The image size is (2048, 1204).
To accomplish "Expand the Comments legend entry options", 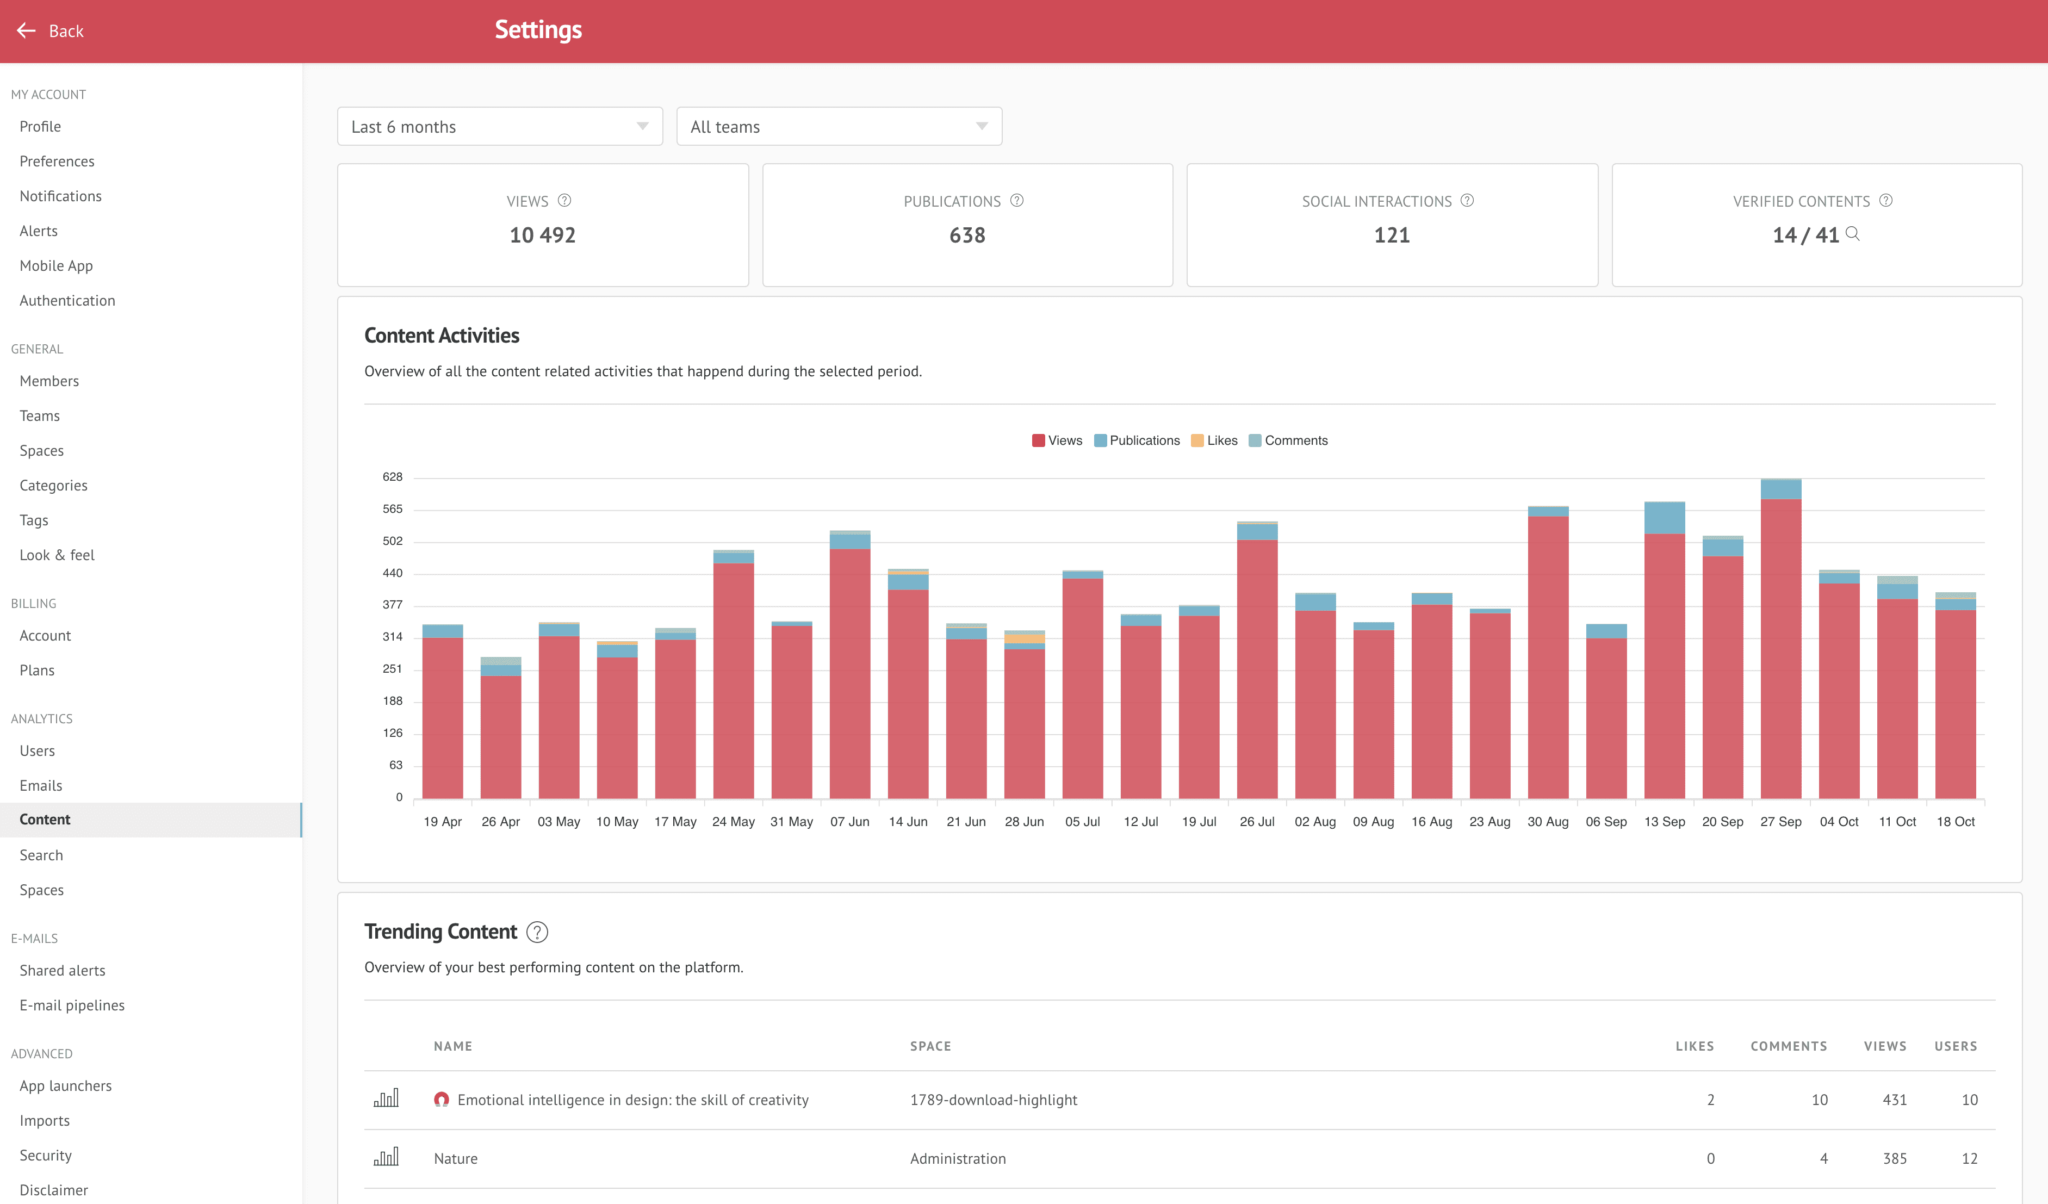I will (1289, 440).
